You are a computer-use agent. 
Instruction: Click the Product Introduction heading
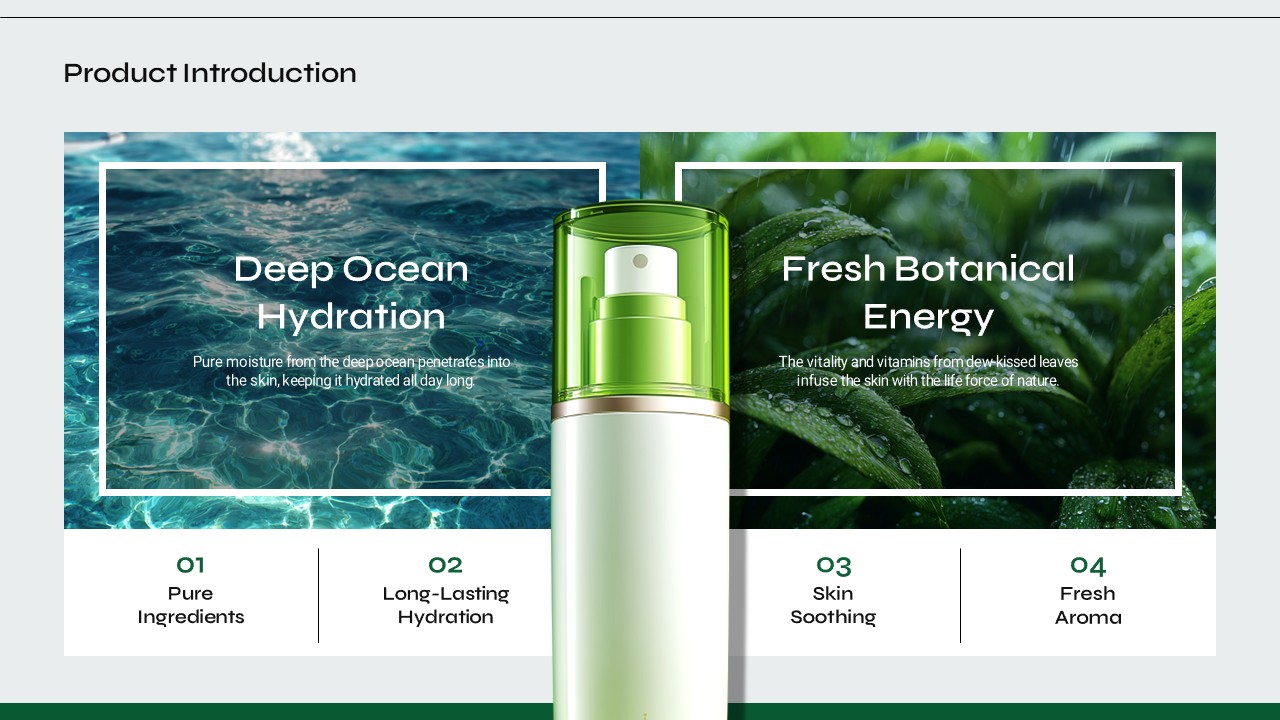point(210,73)
